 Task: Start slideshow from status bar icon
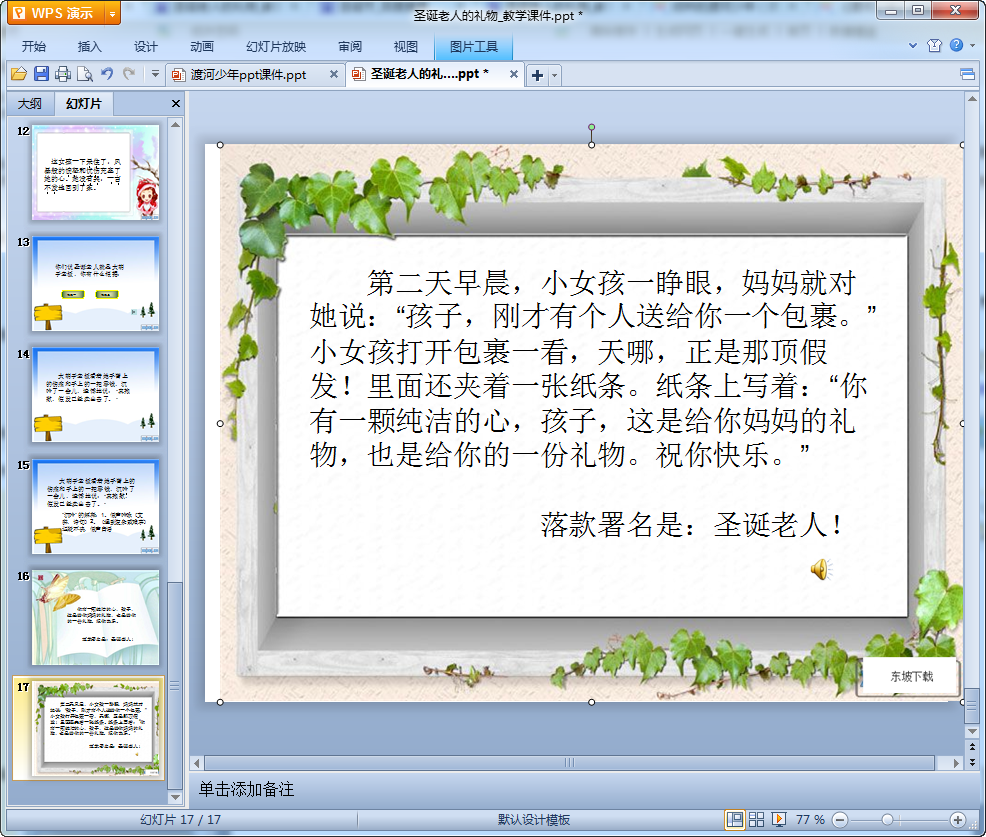pos(778,819)
